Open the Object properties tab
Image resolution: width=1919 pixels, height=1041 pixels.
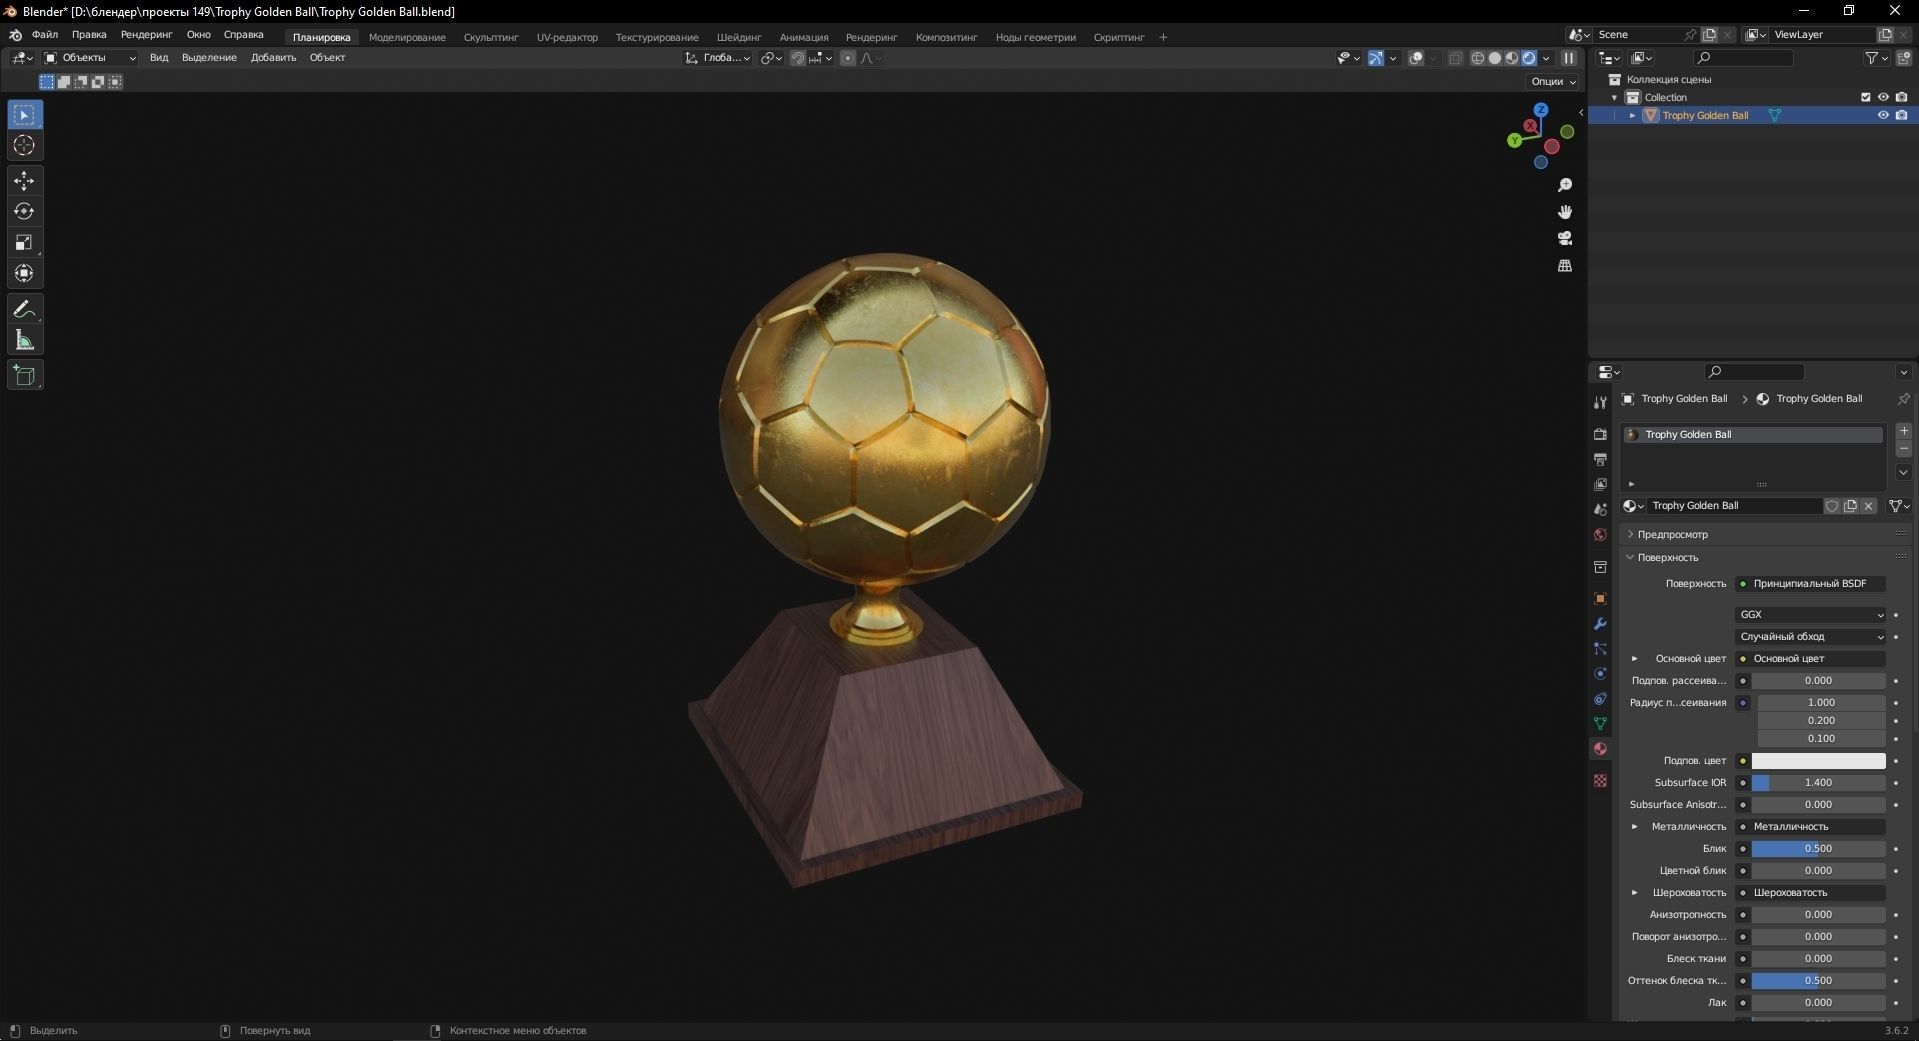pyautogui.click(x=1600, y=598)
